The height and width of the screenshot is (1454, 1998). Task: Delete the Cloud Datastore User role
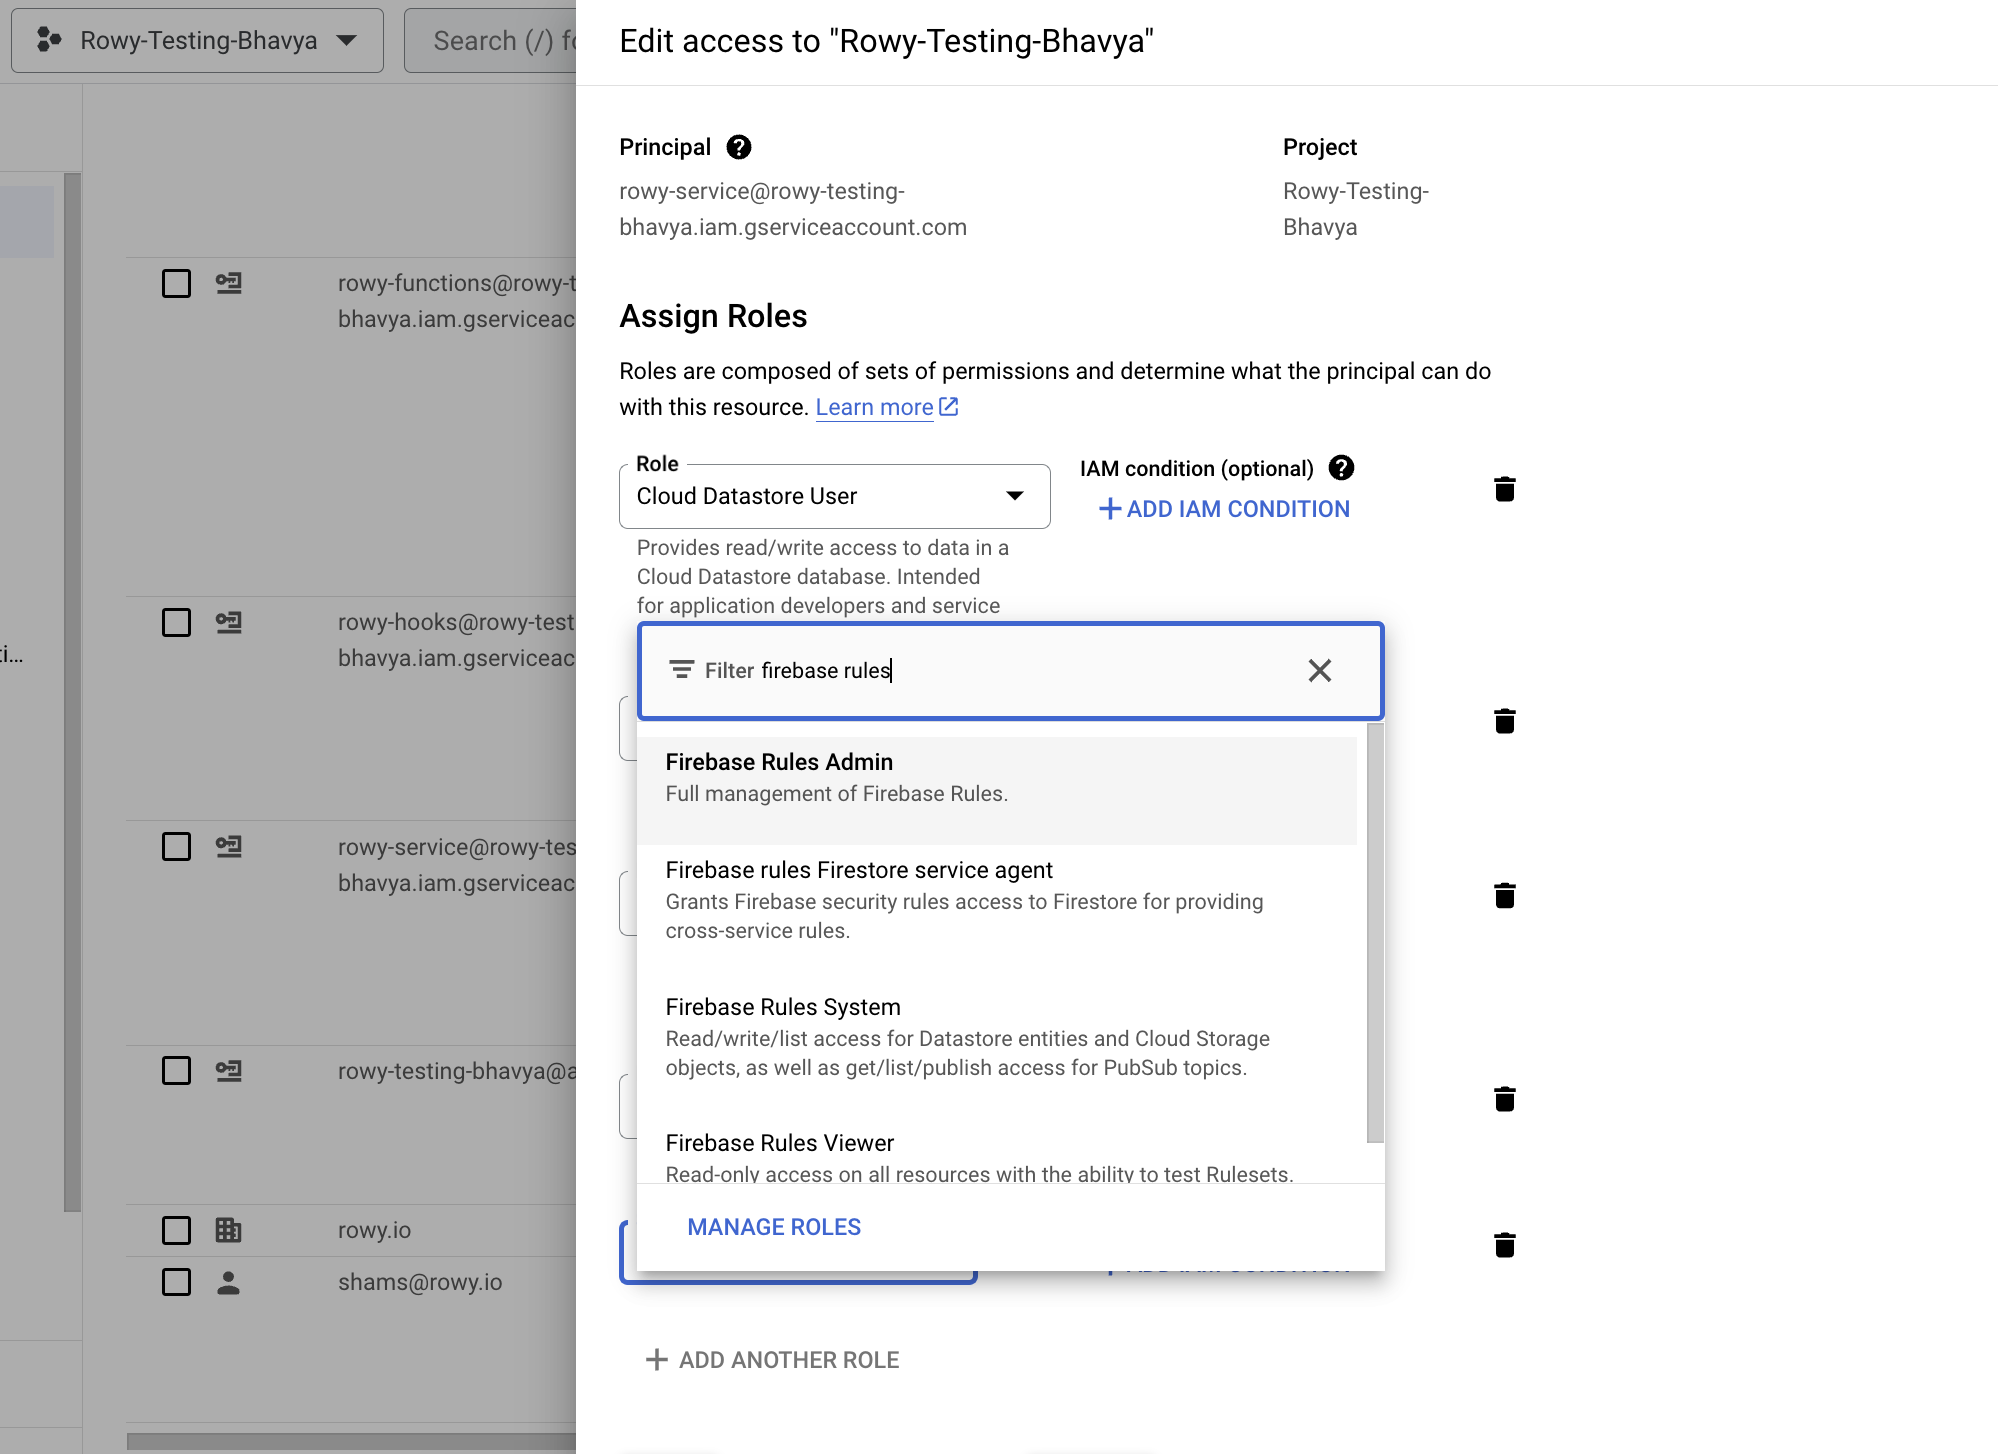tap(1504, 489)
